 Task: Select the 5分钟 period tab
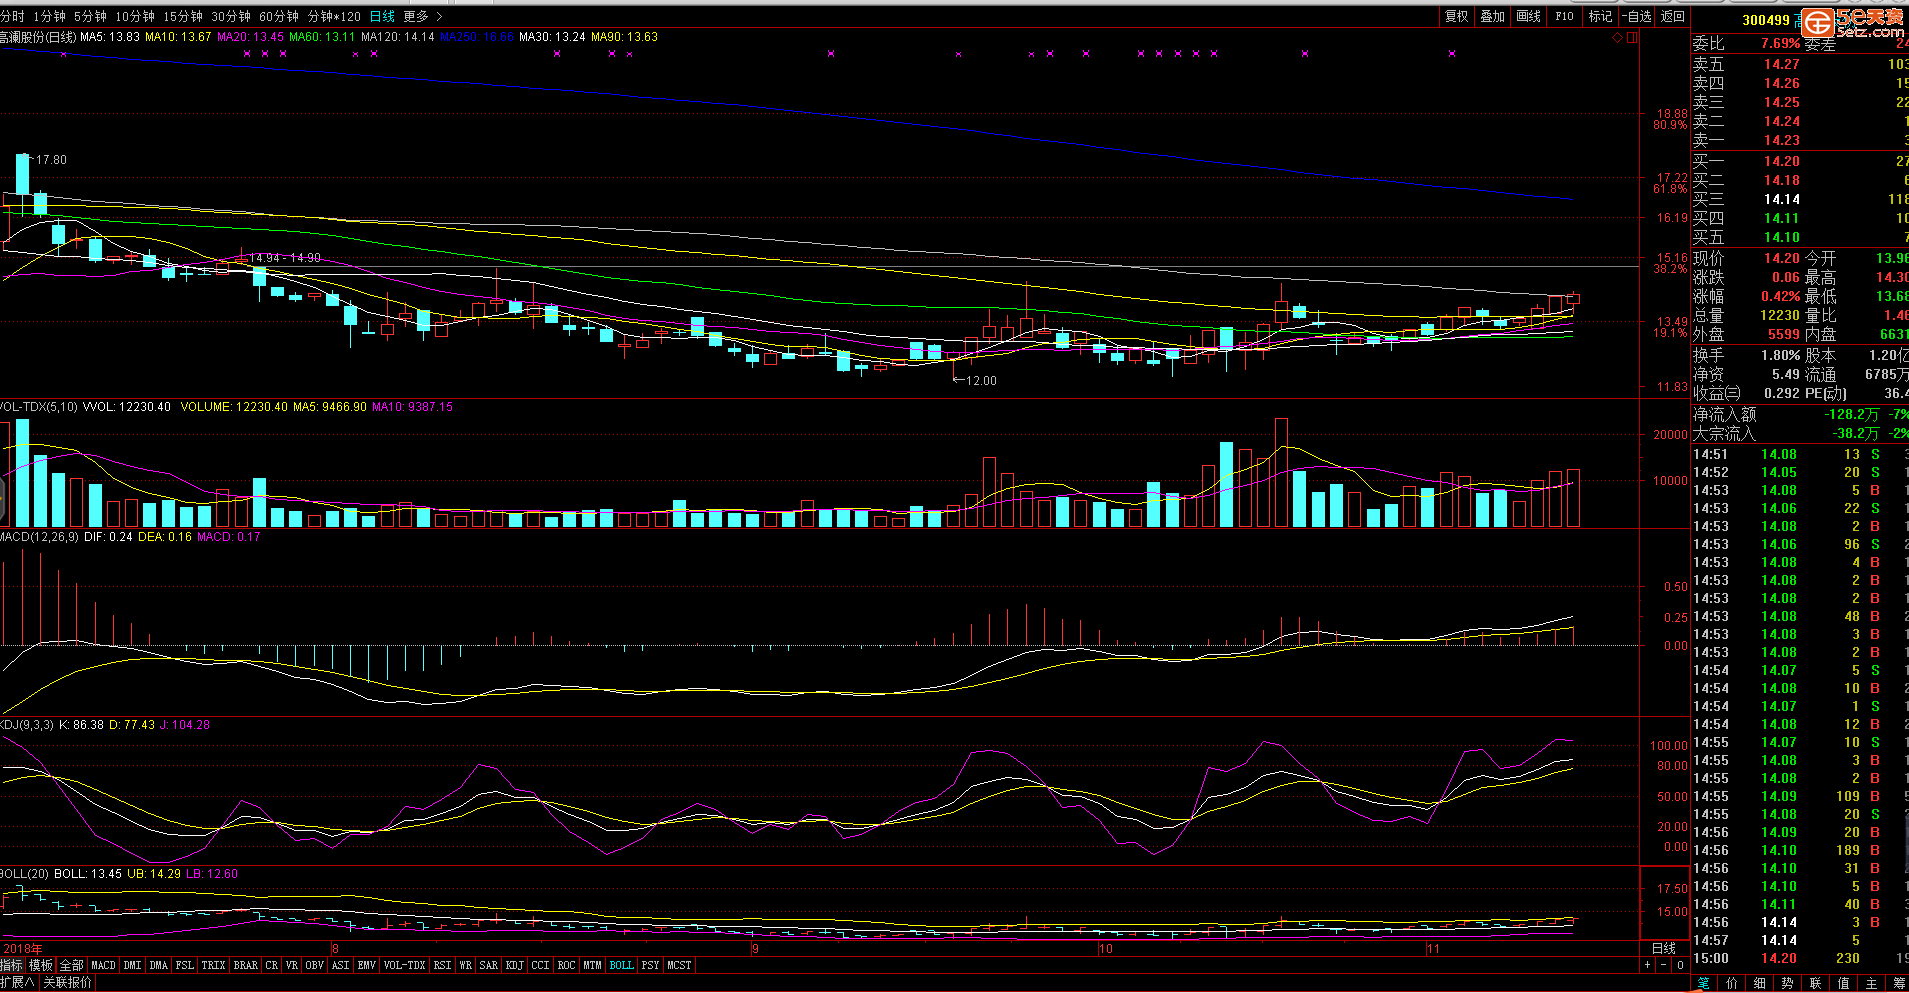coord(90,16)
